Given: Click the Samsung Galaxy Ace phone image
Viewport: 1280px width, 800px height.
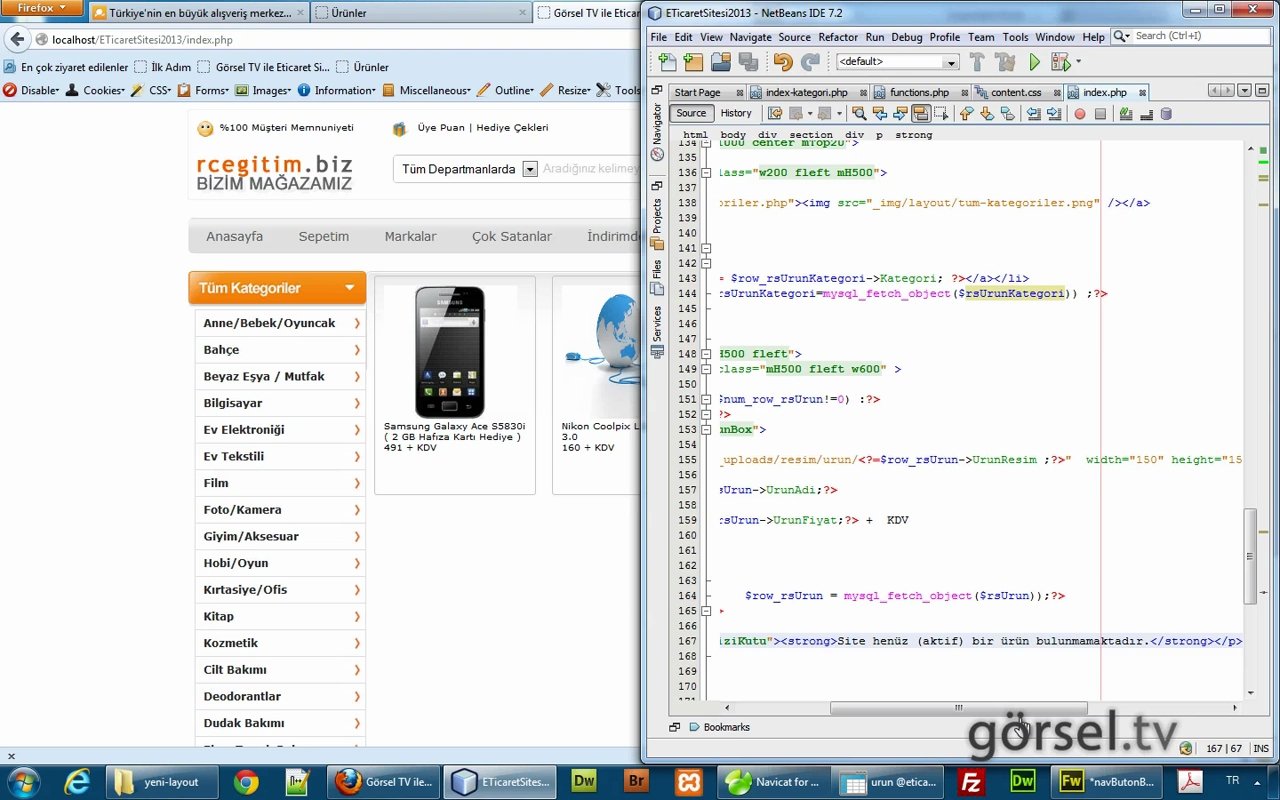Looking at the screenshot, I should tap(450, 352).
